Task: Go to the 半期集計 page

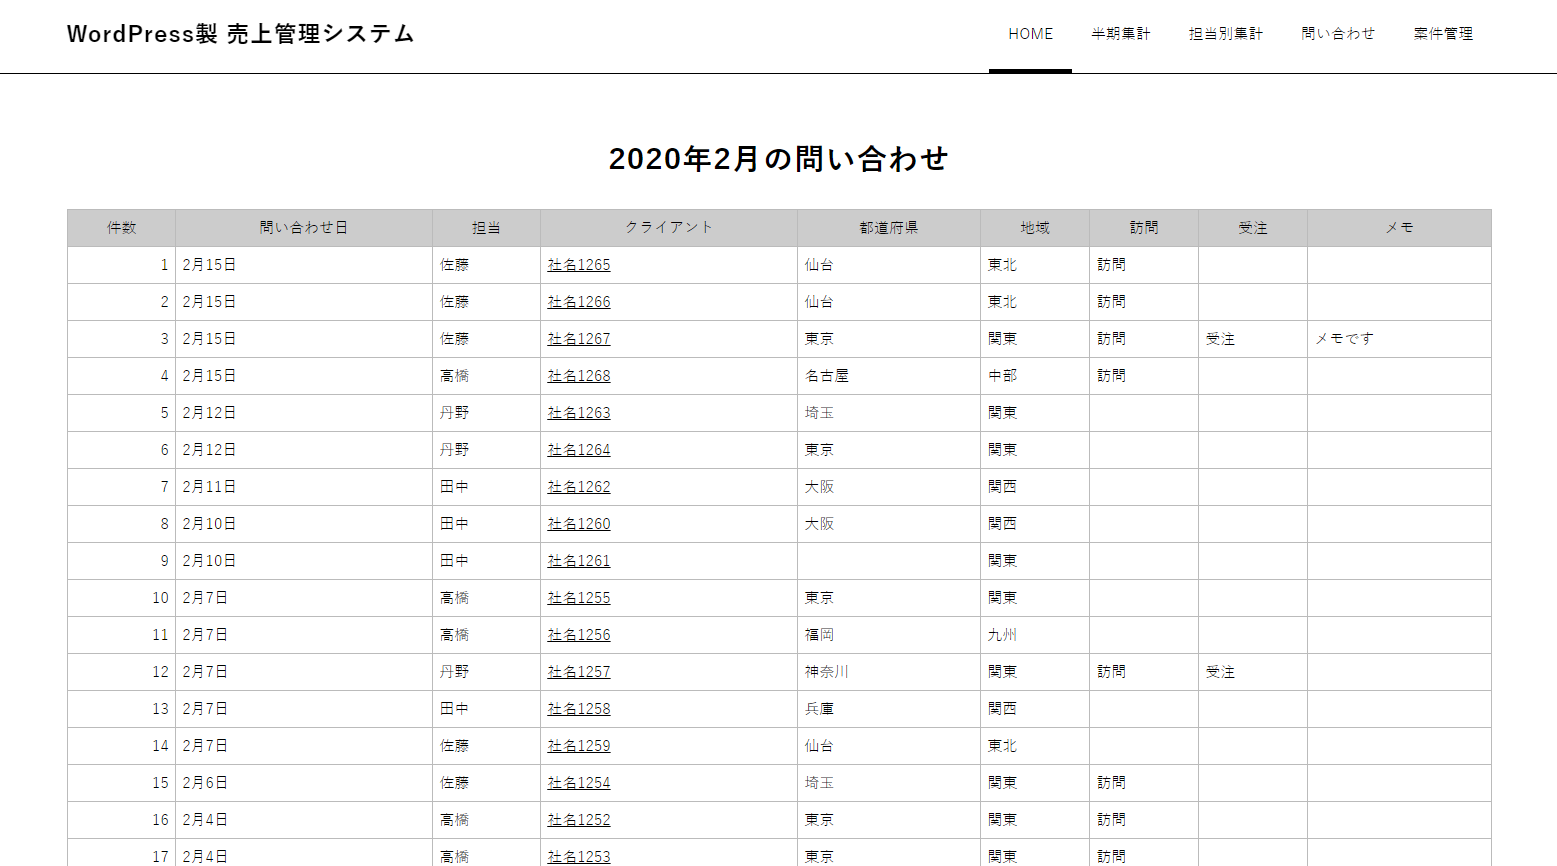Action: tap(1120, 34)
